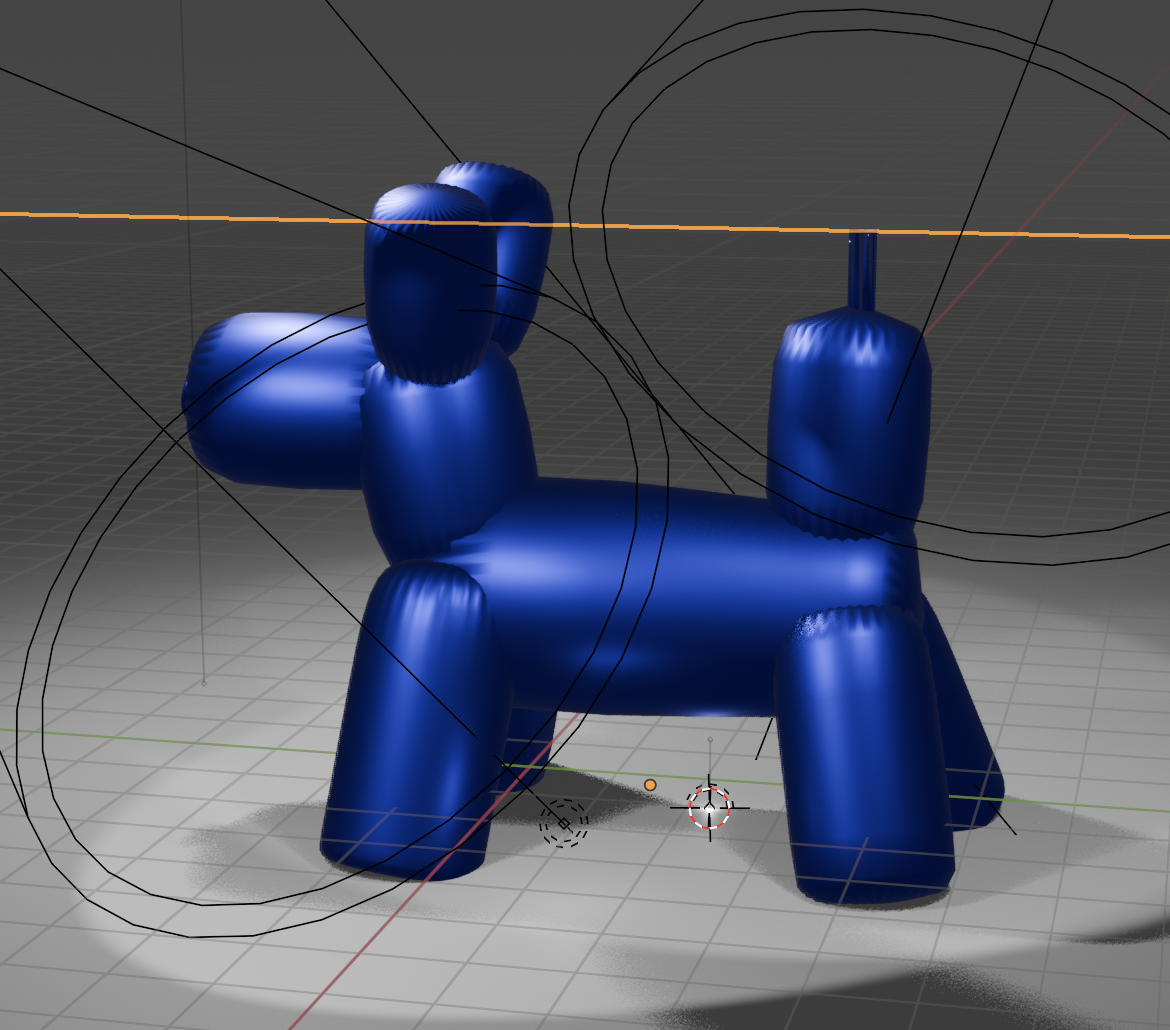Select the orange object origin dot
The image size is (1170, 1030).
[650, 785]
